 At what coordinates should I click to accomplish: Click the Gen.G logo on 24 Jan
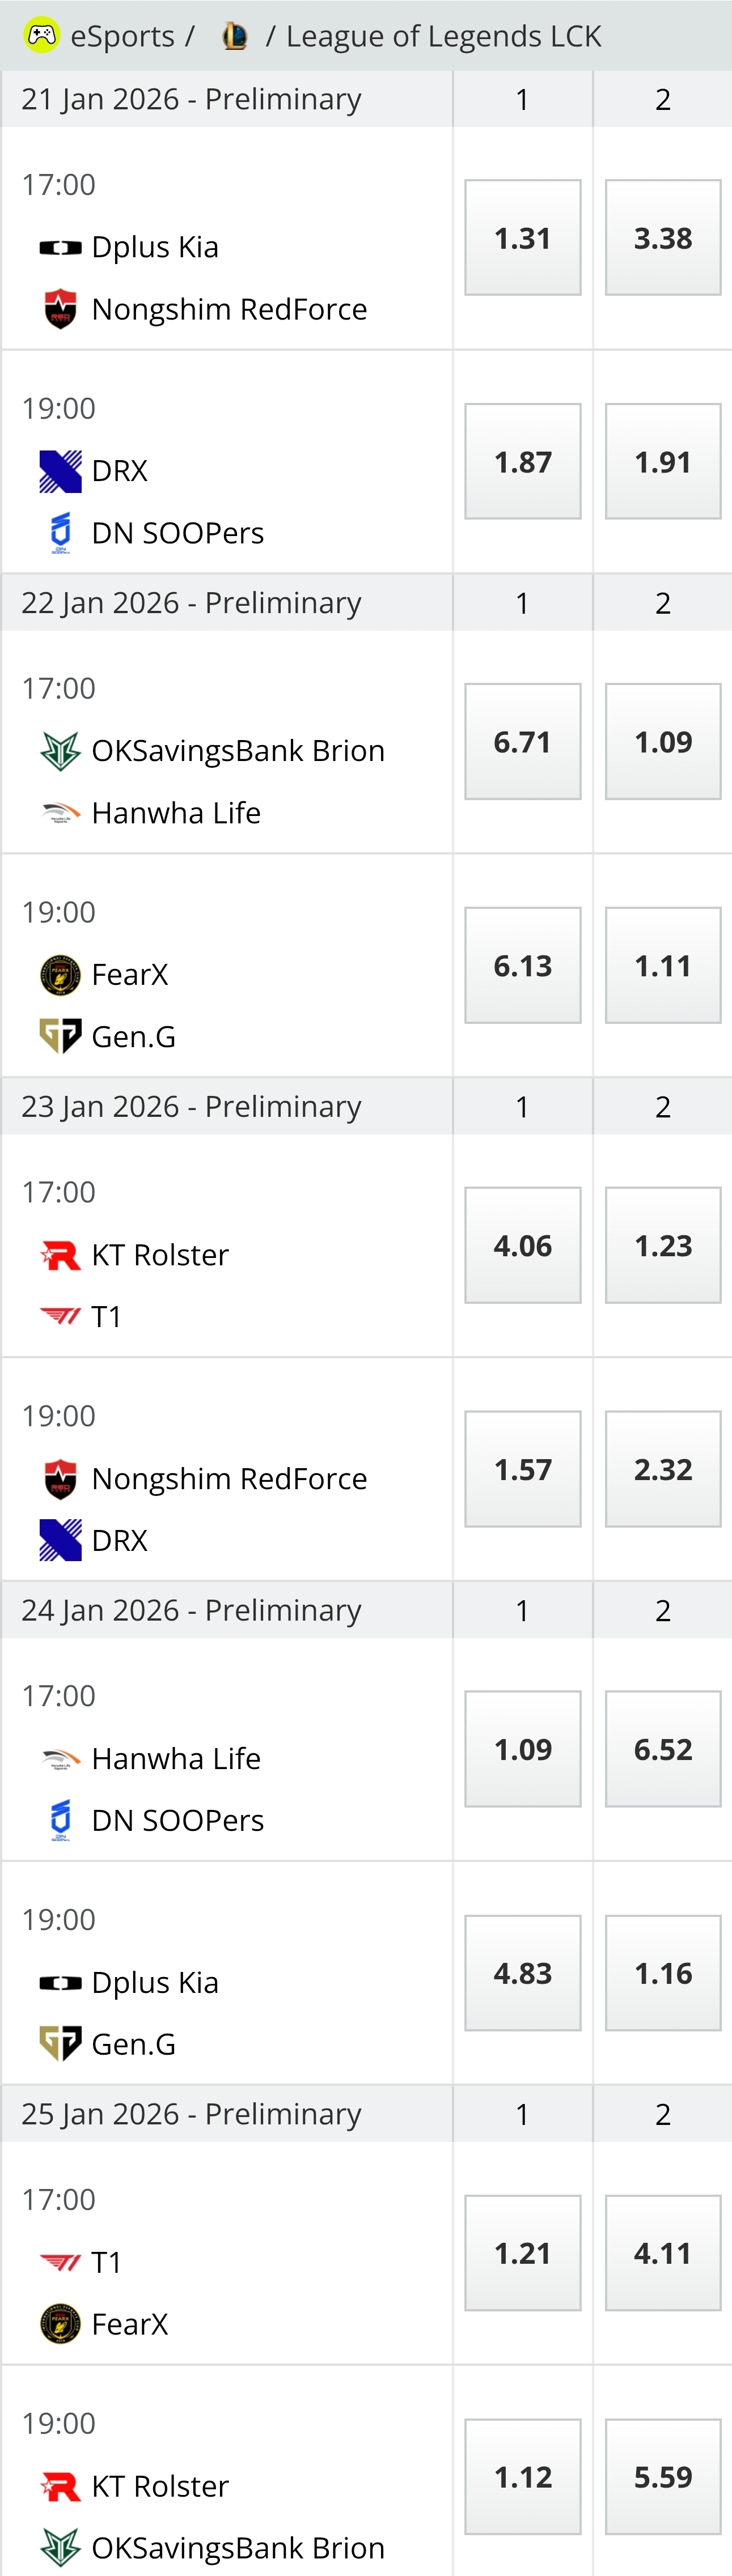(60, 2044)
